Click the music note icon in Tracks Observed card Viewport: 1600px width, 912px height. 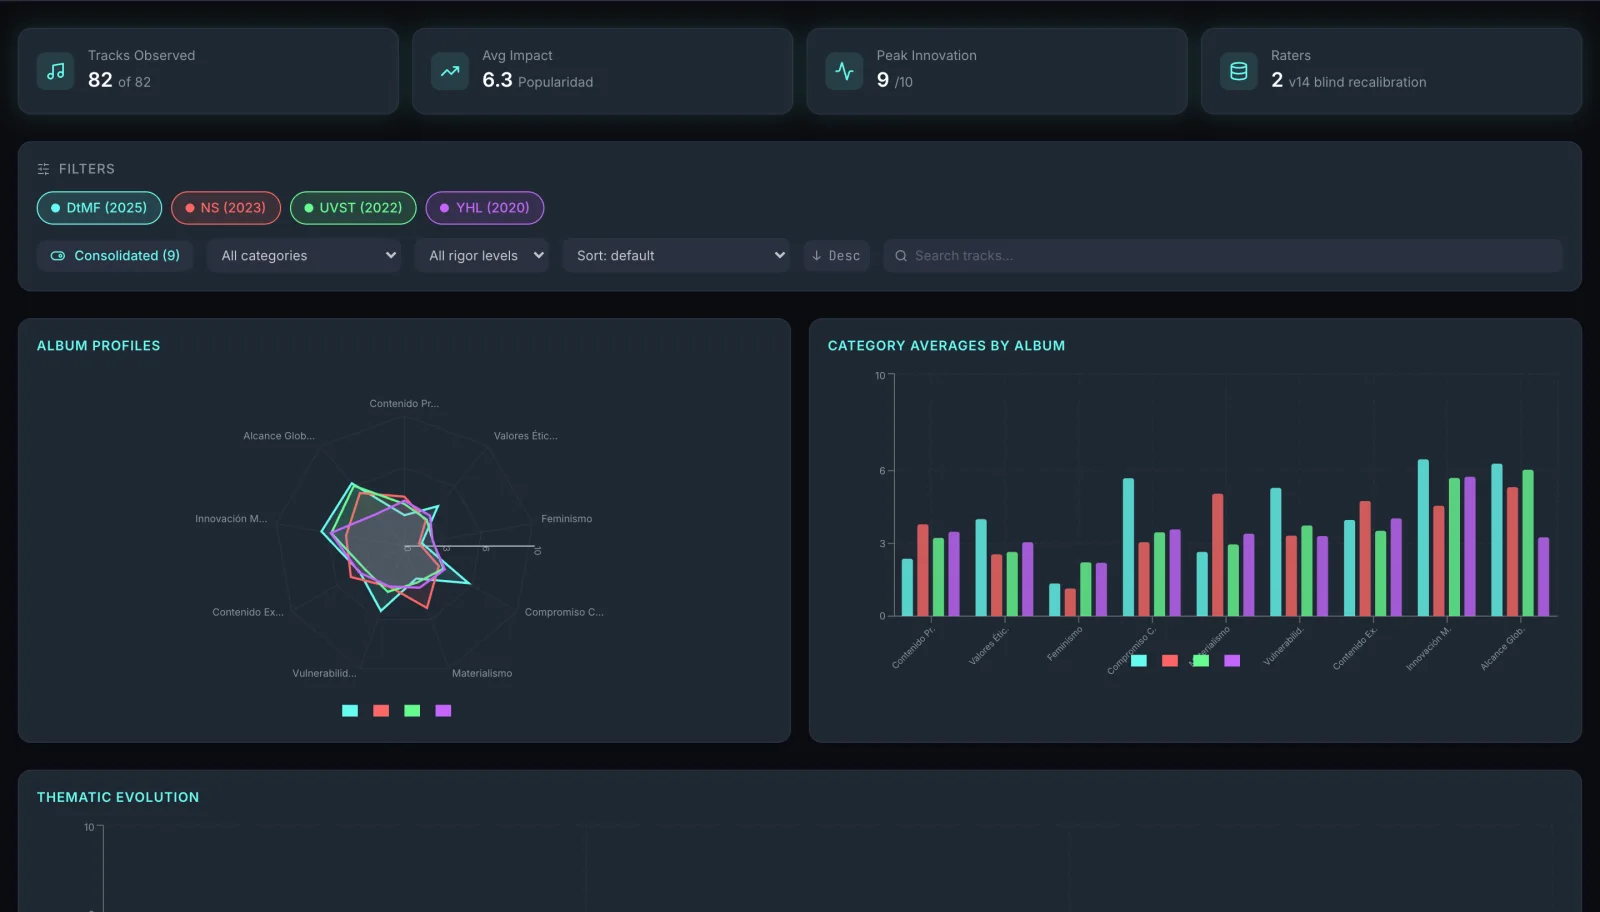point(56,71)
